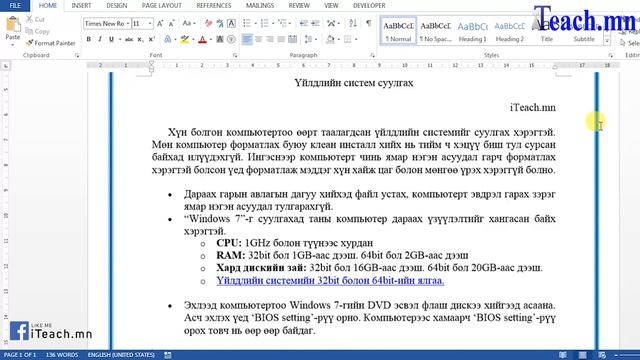Click Grow Font icon
The width and height of the screenshot is (640, 360).
pos(160,24)
